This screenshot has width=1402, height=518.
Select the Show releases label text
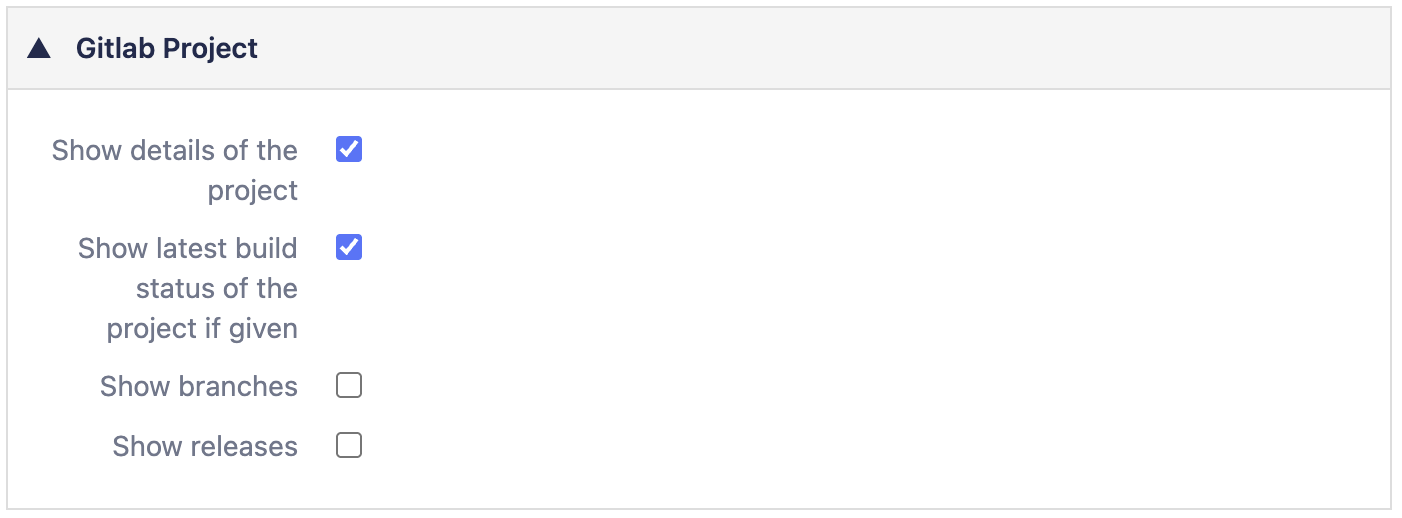coord(205,446)
